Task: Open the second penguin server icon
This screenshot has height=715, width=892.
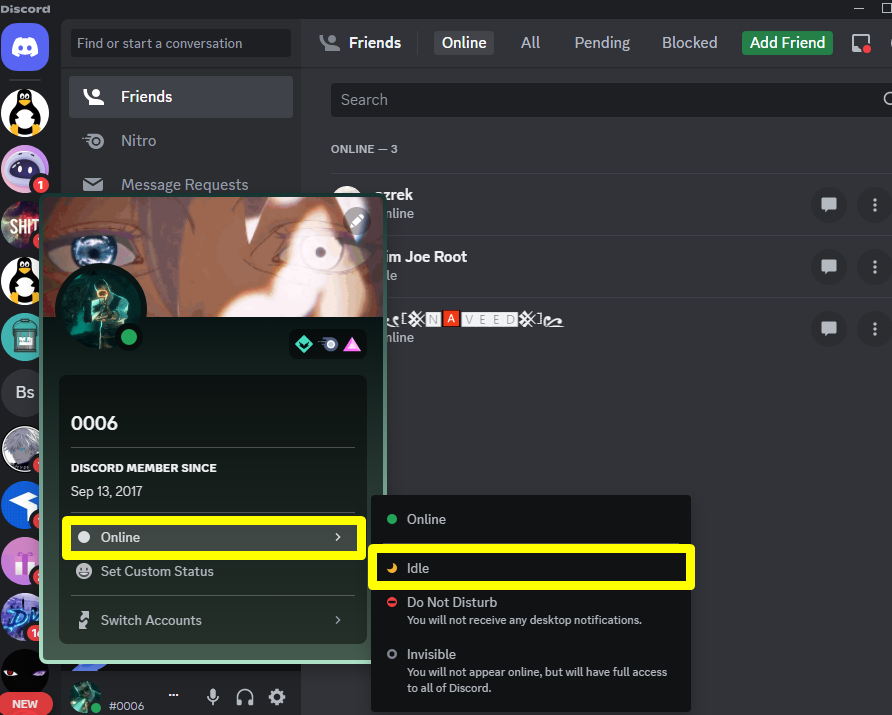Action: click(x=22, y=281)
